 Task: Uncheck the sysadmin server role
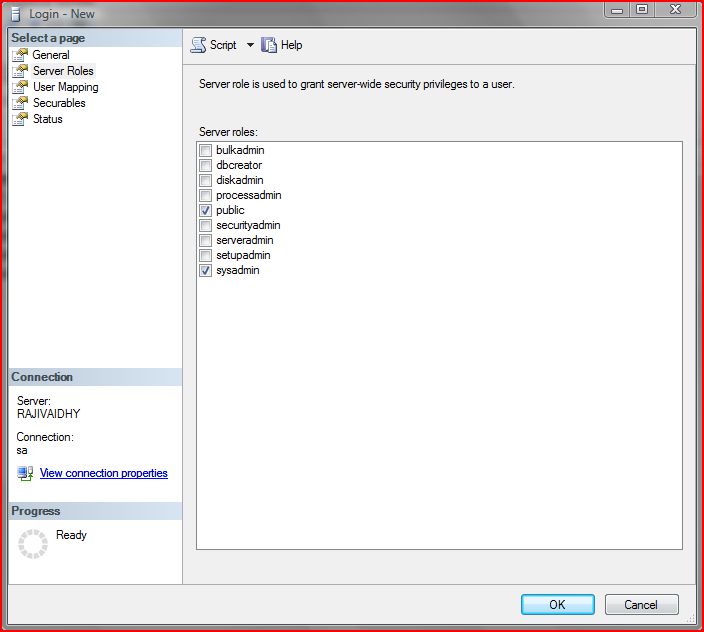[206, 270]
